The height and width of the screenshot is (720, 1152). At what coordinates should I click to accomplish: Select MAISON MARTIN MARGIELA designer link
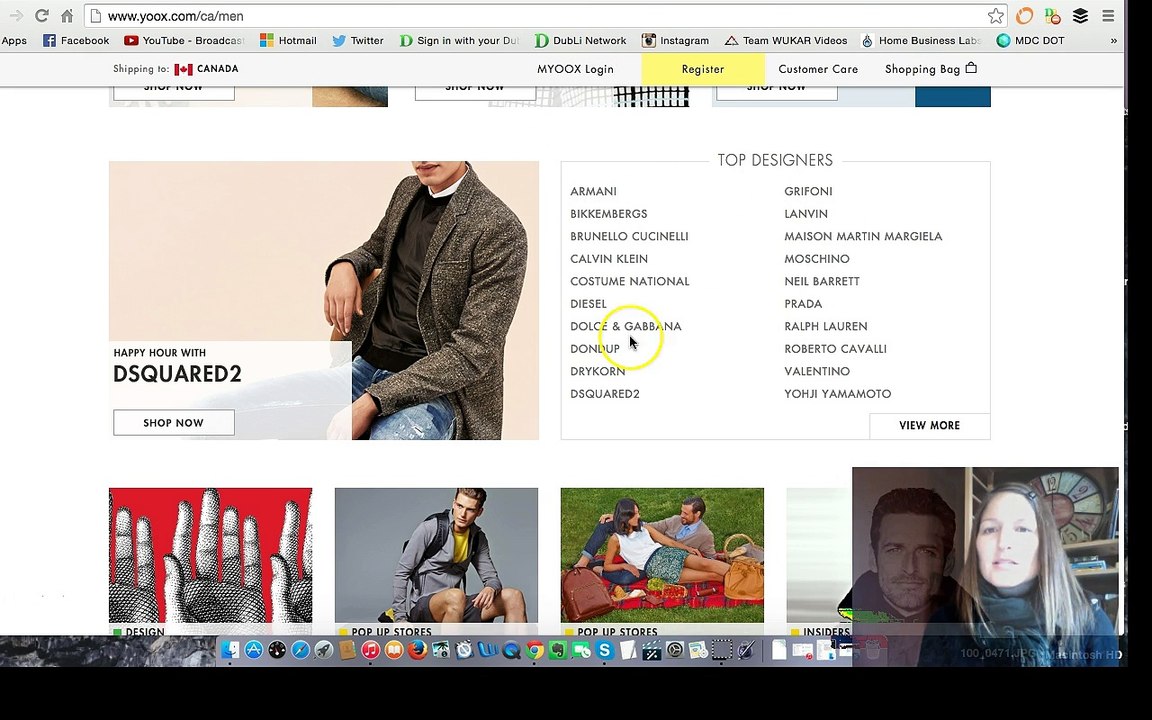pos(863,237)
